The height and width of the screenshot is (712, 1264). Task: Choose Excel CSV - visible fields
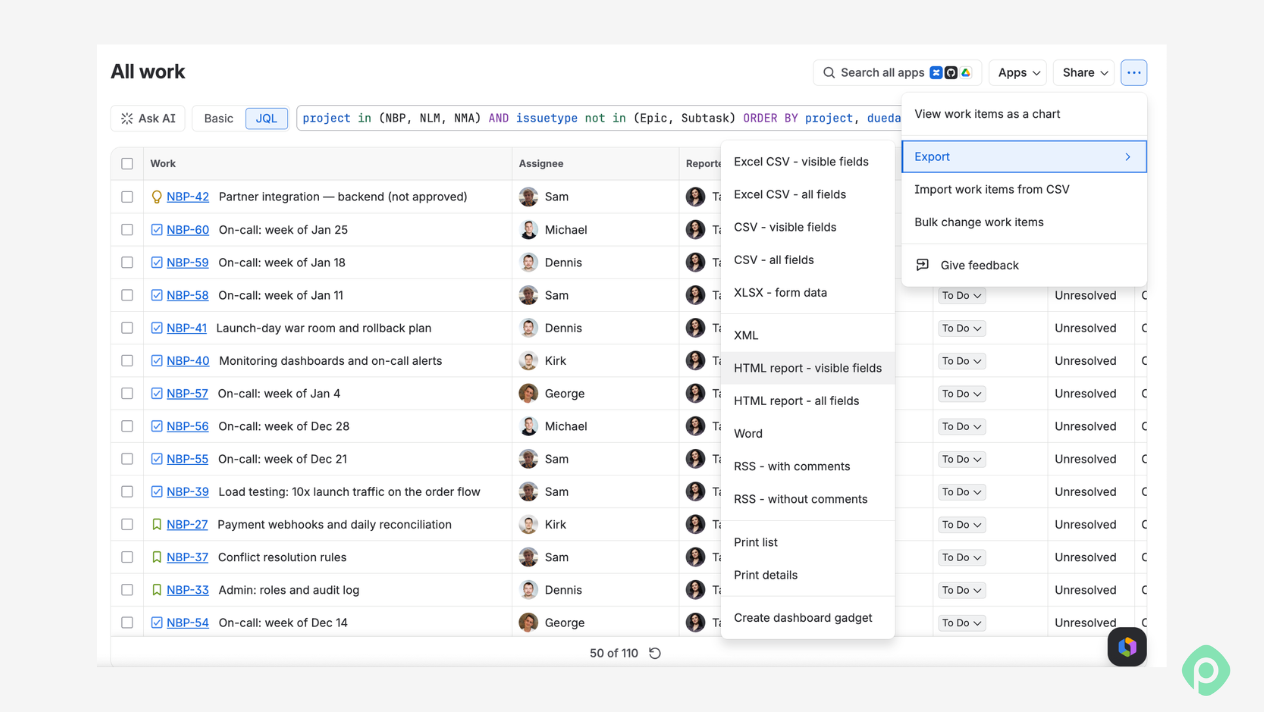click(x=808, y=162)
